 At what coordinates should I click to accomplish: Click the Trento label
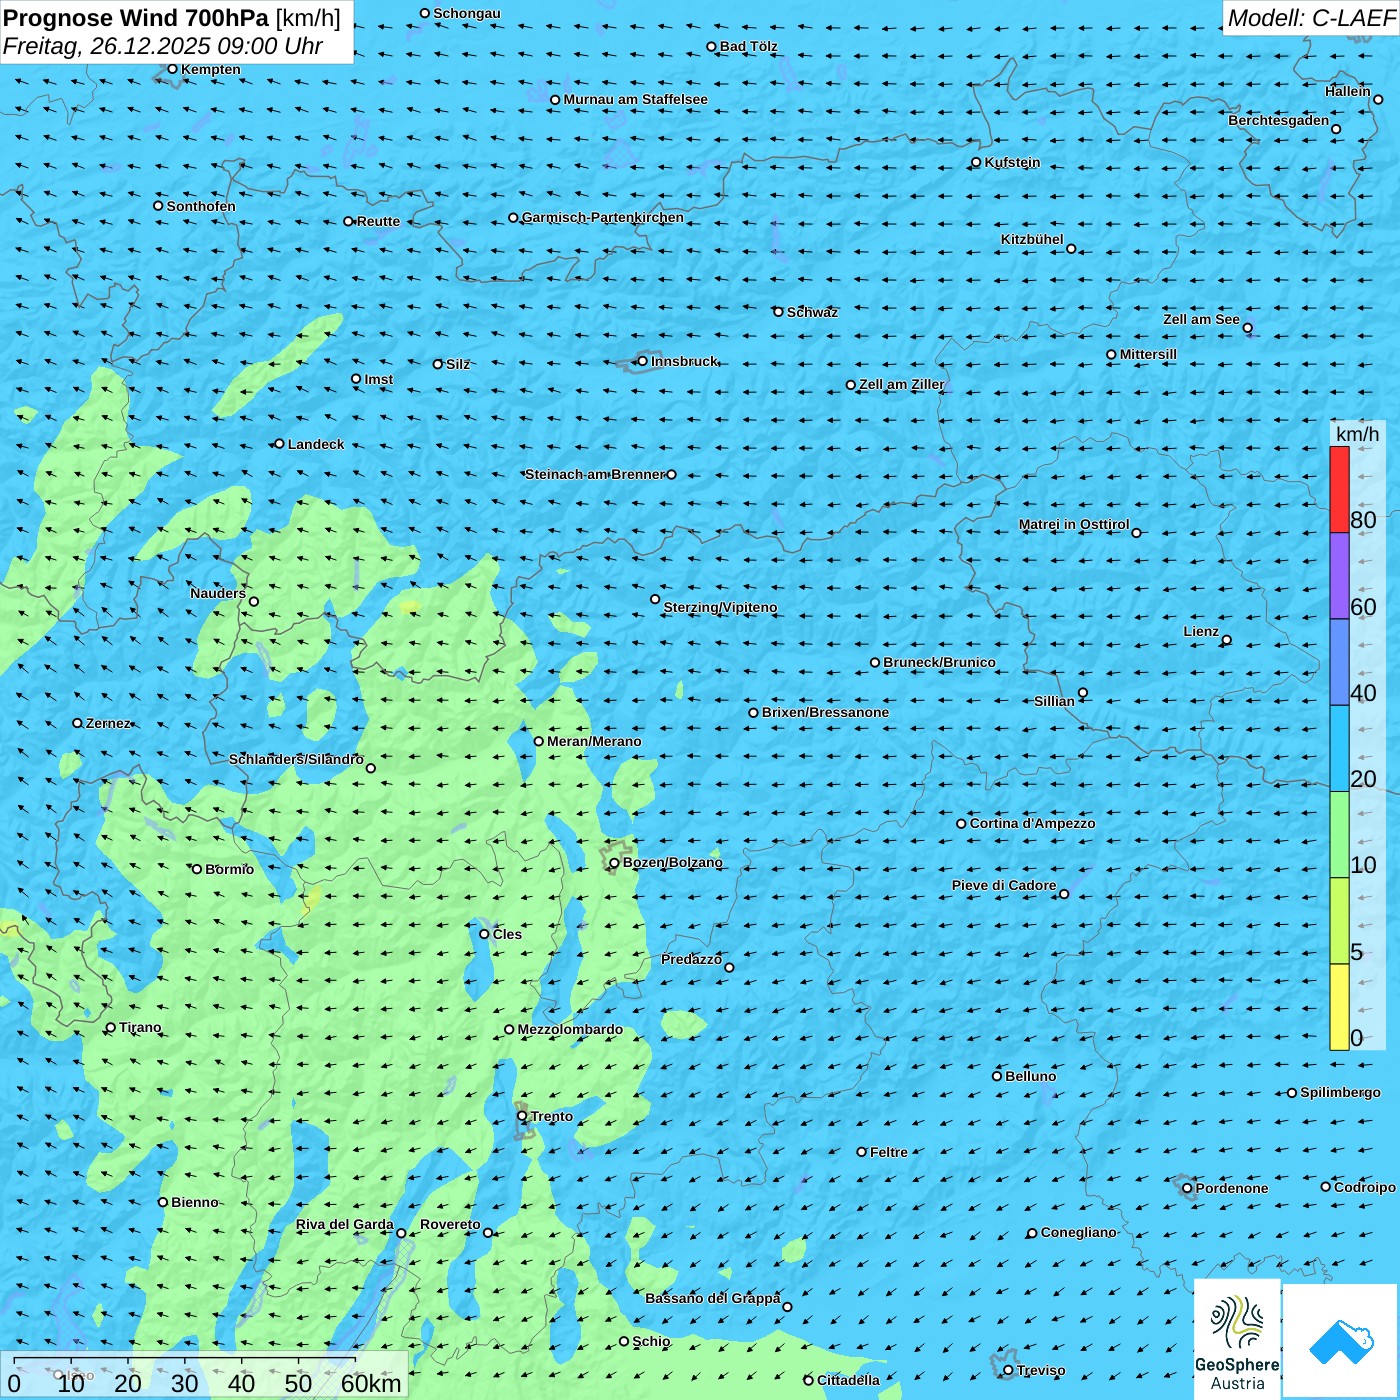point(552,1116)
